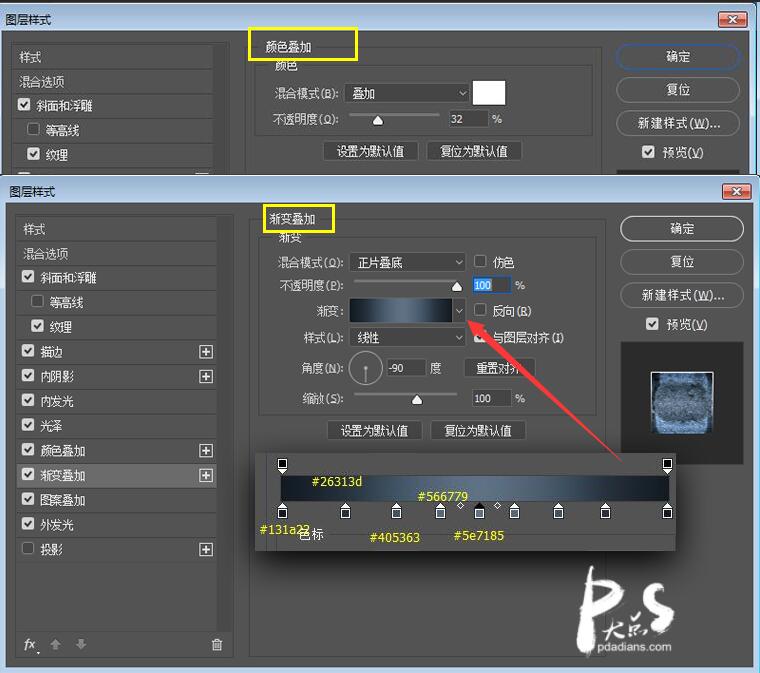The image size is (760, 673).
Task: Open 样式 线性 gradient style dropdown
Action: (407, 337)
